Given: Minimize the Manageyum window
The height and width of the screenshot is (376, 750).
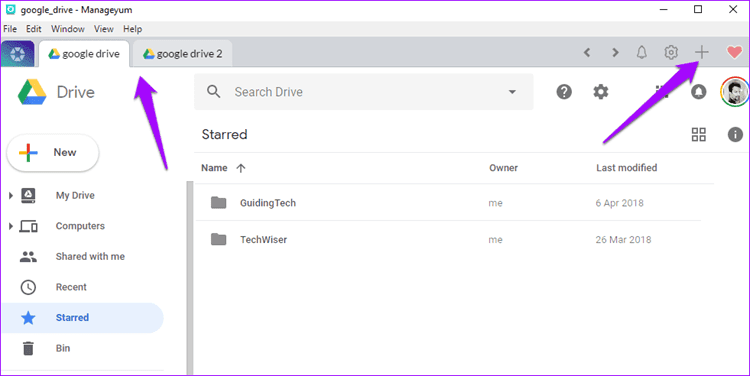Looking at the screenshot, I should tap(663, 10).
